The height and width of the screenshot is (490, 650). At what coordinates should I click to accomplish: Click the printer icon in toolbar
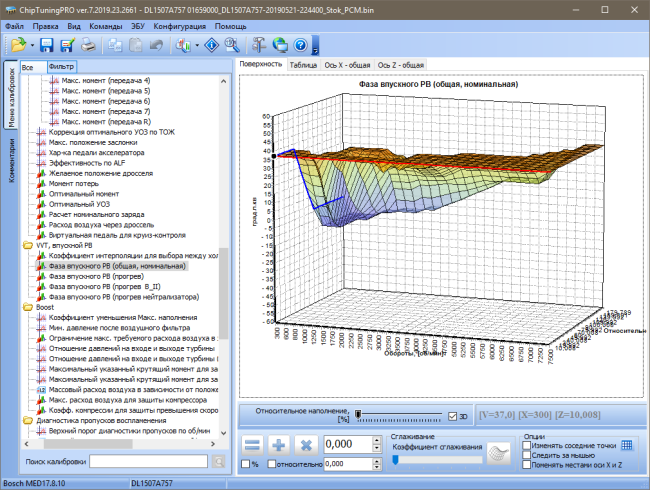pos(88,45)
